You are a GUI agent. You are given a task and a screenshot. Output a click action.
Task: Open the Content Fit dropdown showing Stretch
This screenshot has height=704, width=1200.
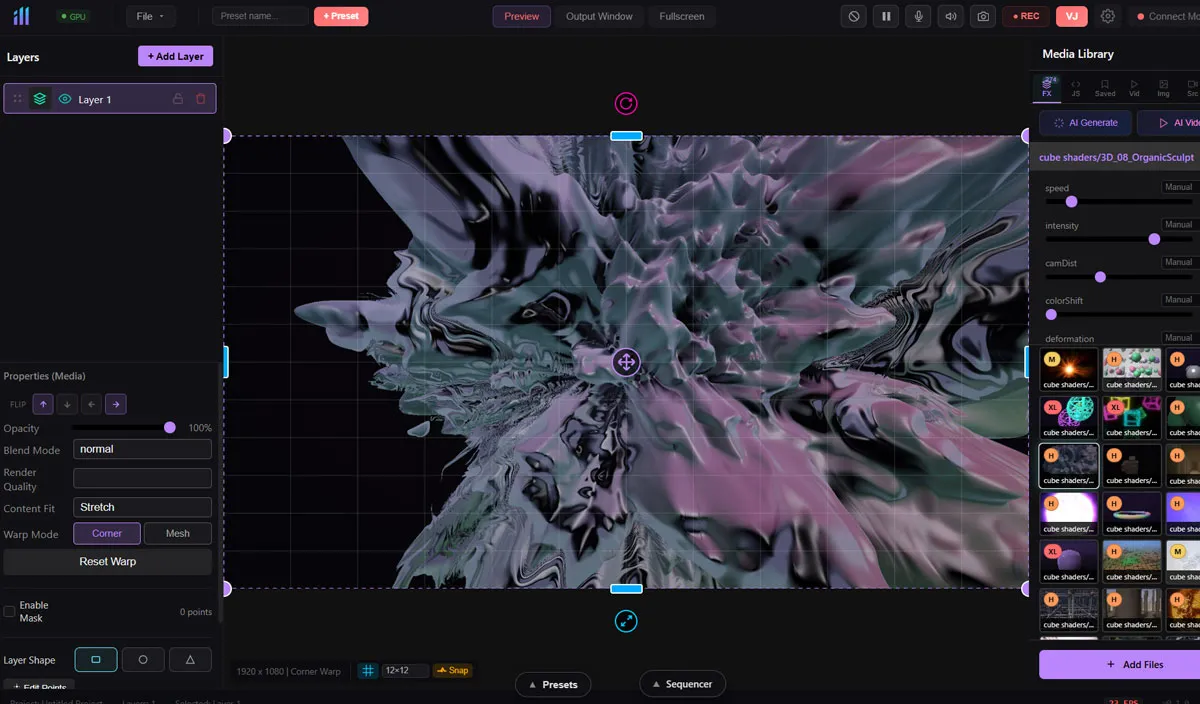(142, 507)
